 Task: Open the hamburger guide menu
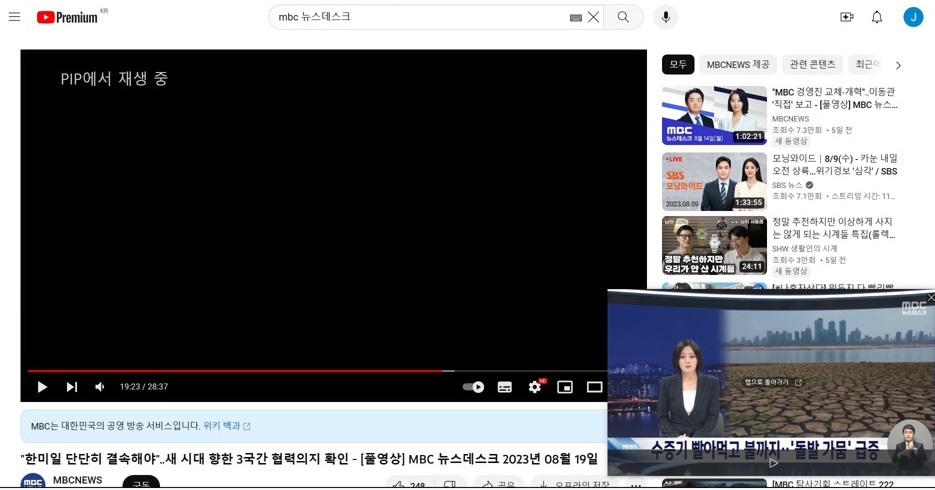coord(14,17)
